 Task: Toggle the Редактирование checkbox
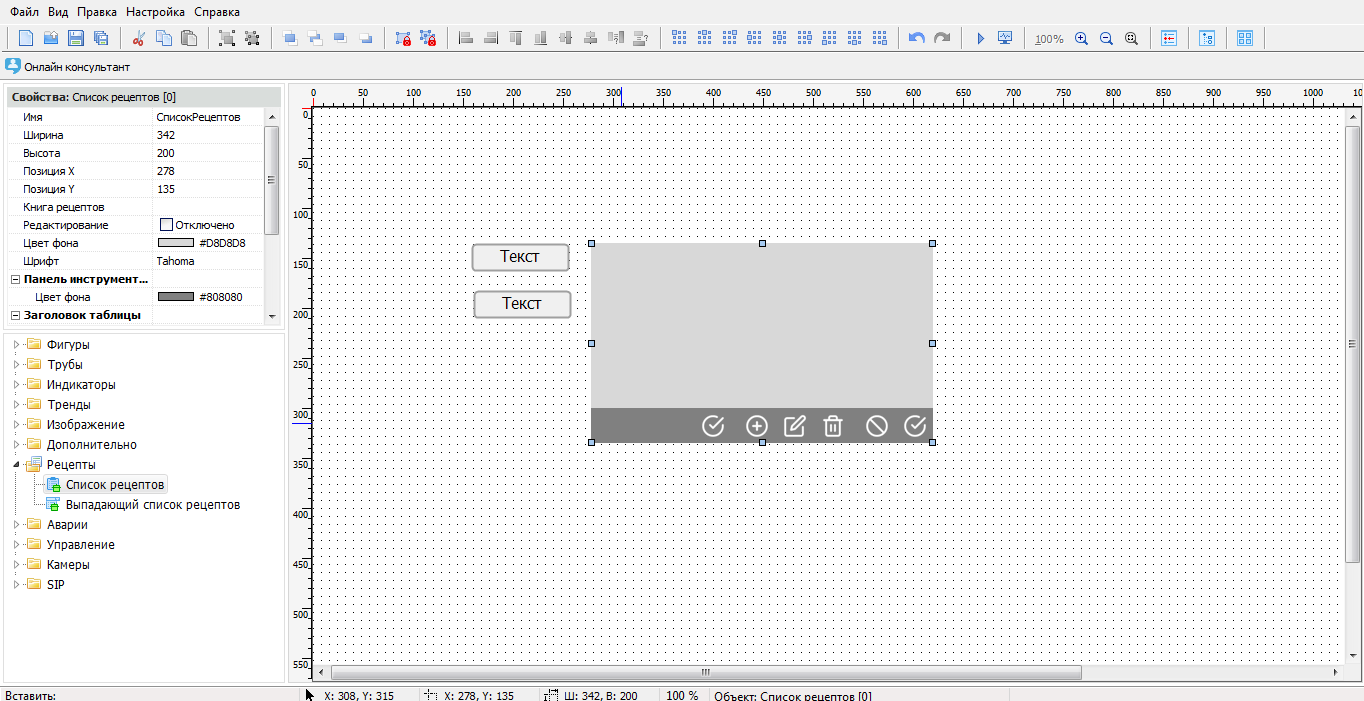[x=167, y=225]
